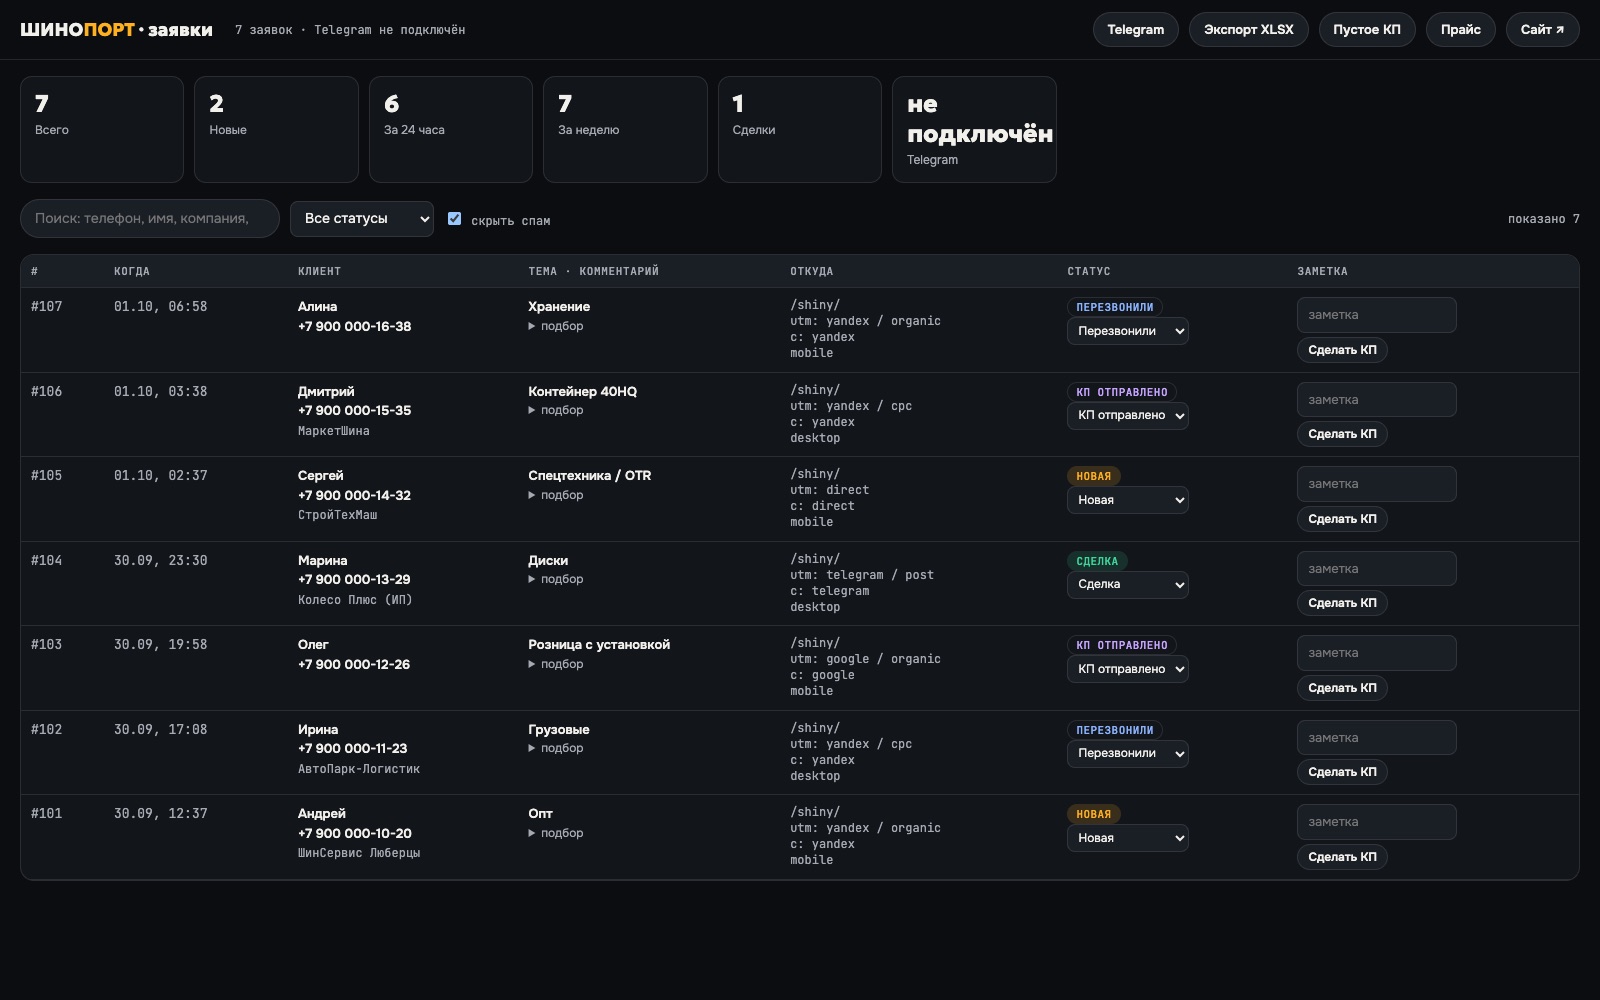Open the 'Прайс' button
The width and height of the screenshot is (1600, 1000).
[x=1460, y=30]
